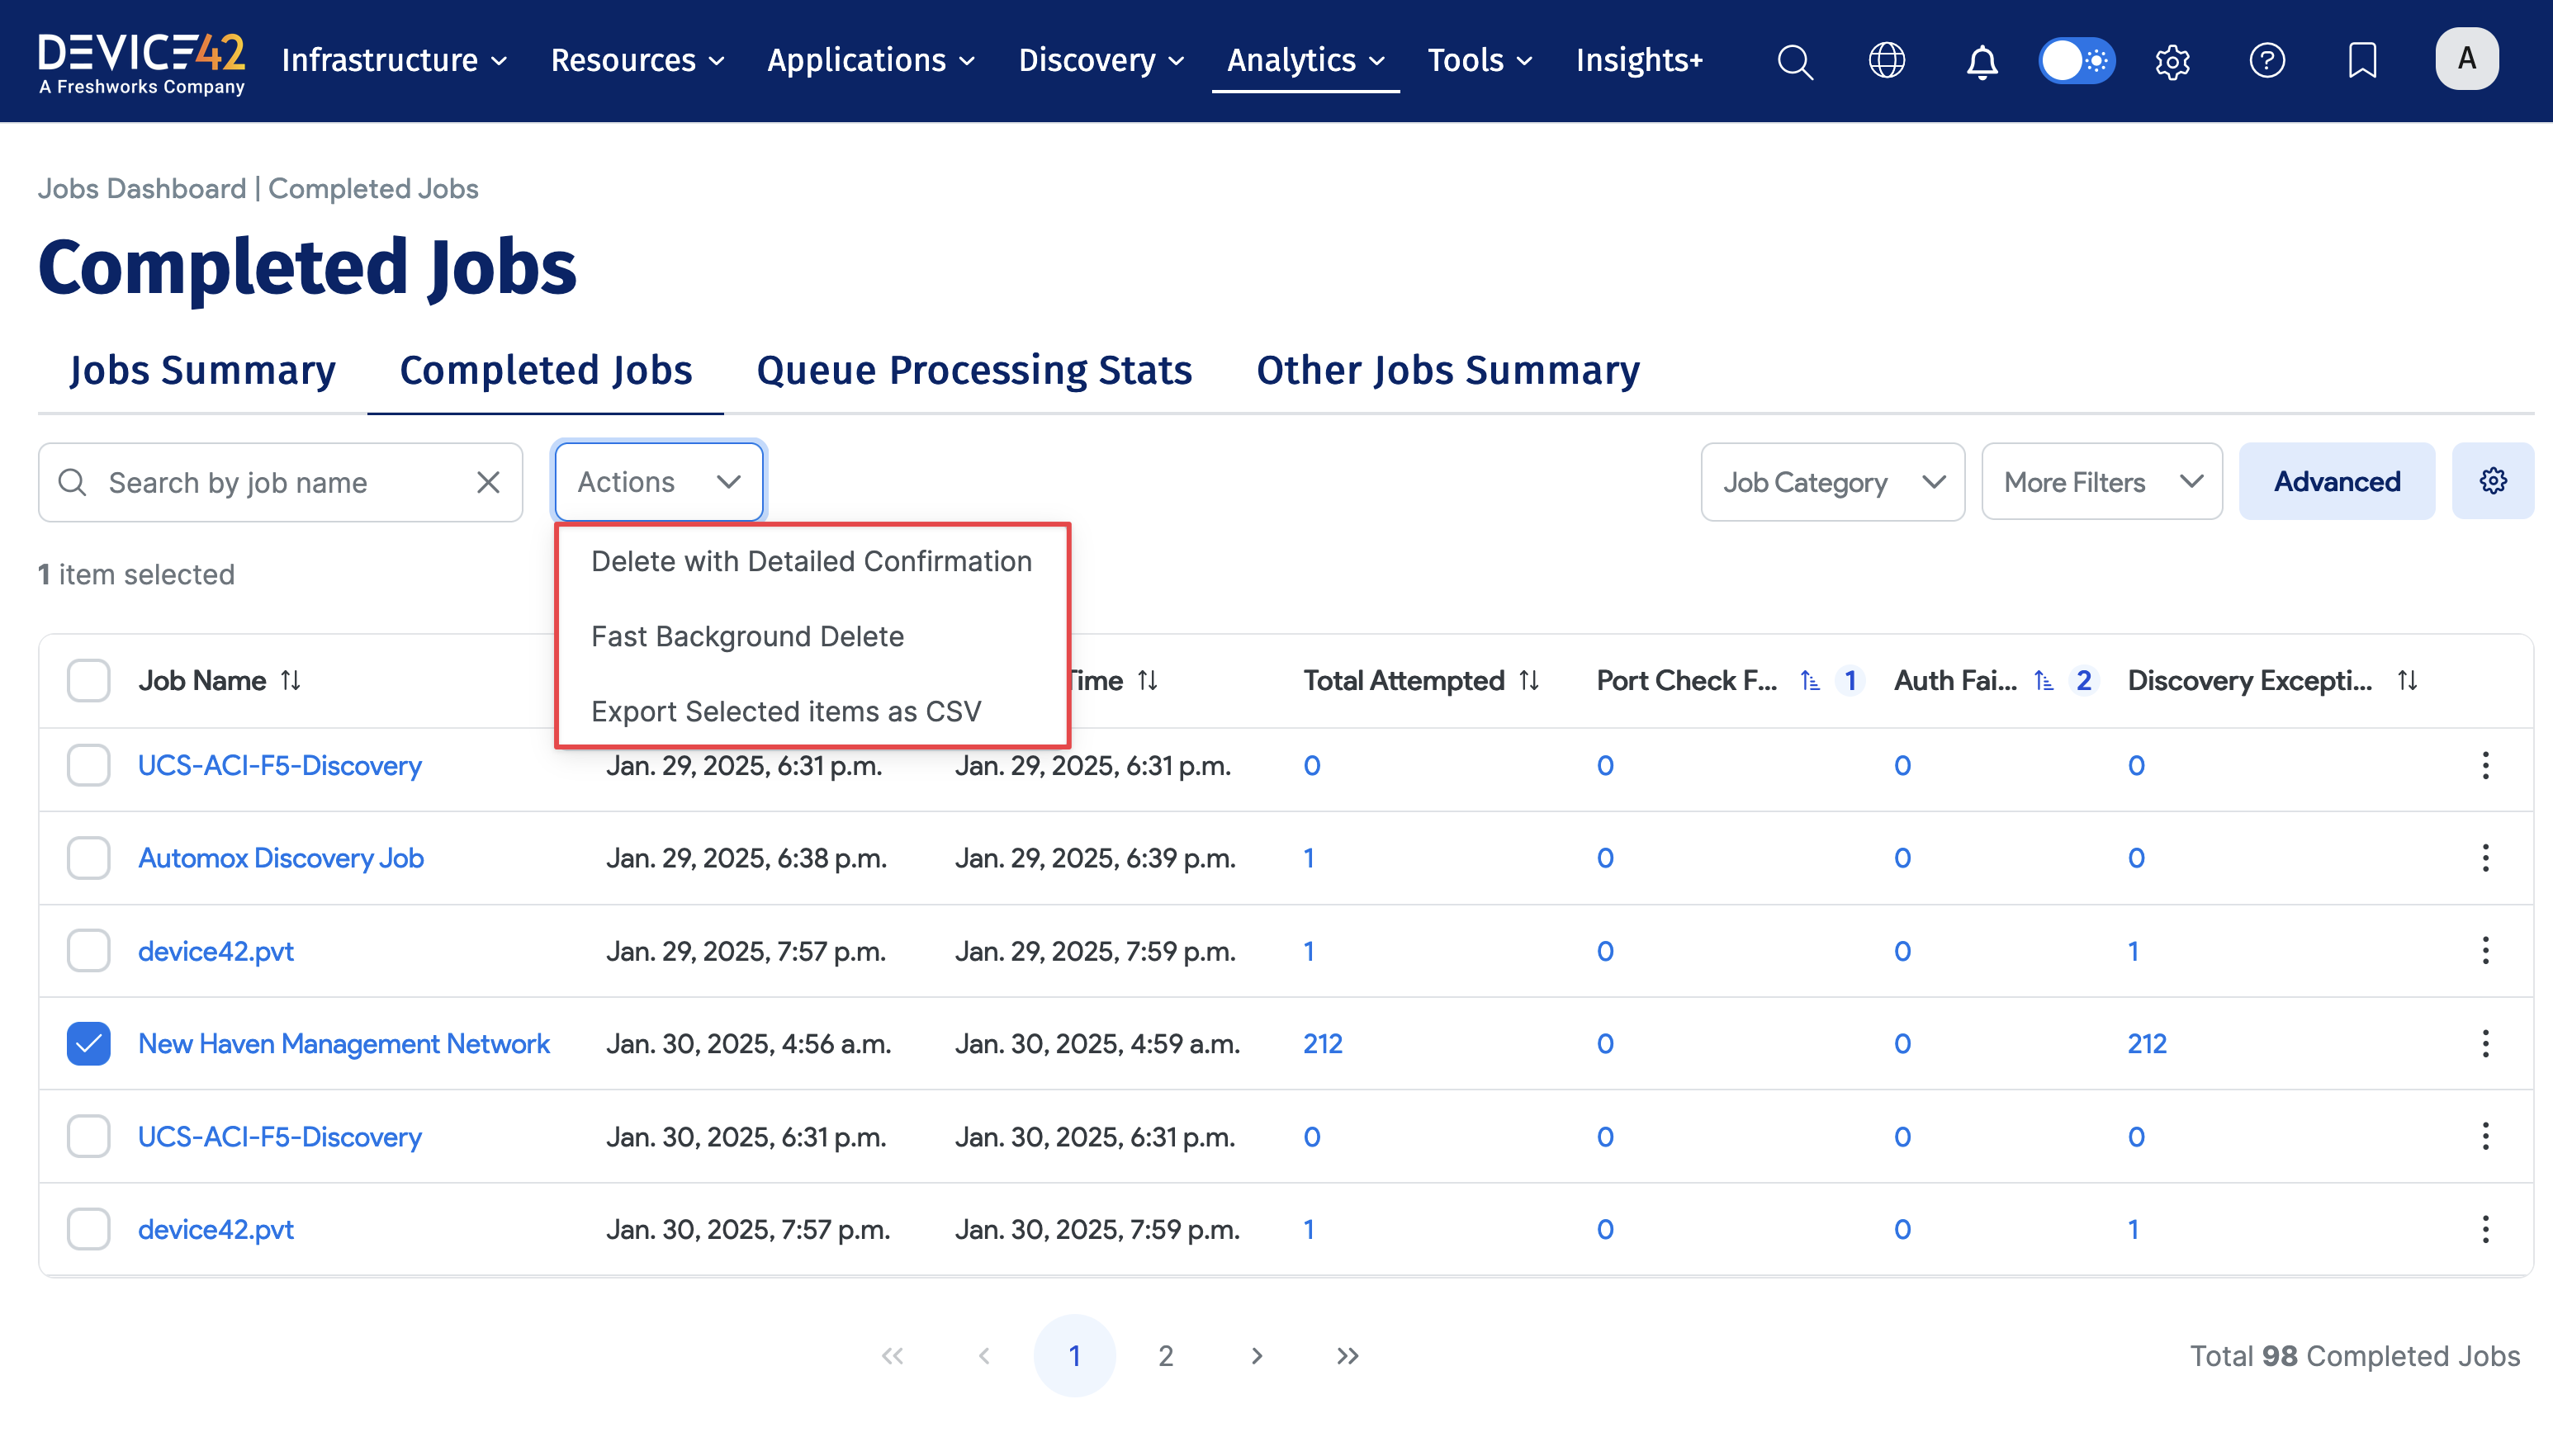Open the Automox Discovery Job link

point(281,858)
